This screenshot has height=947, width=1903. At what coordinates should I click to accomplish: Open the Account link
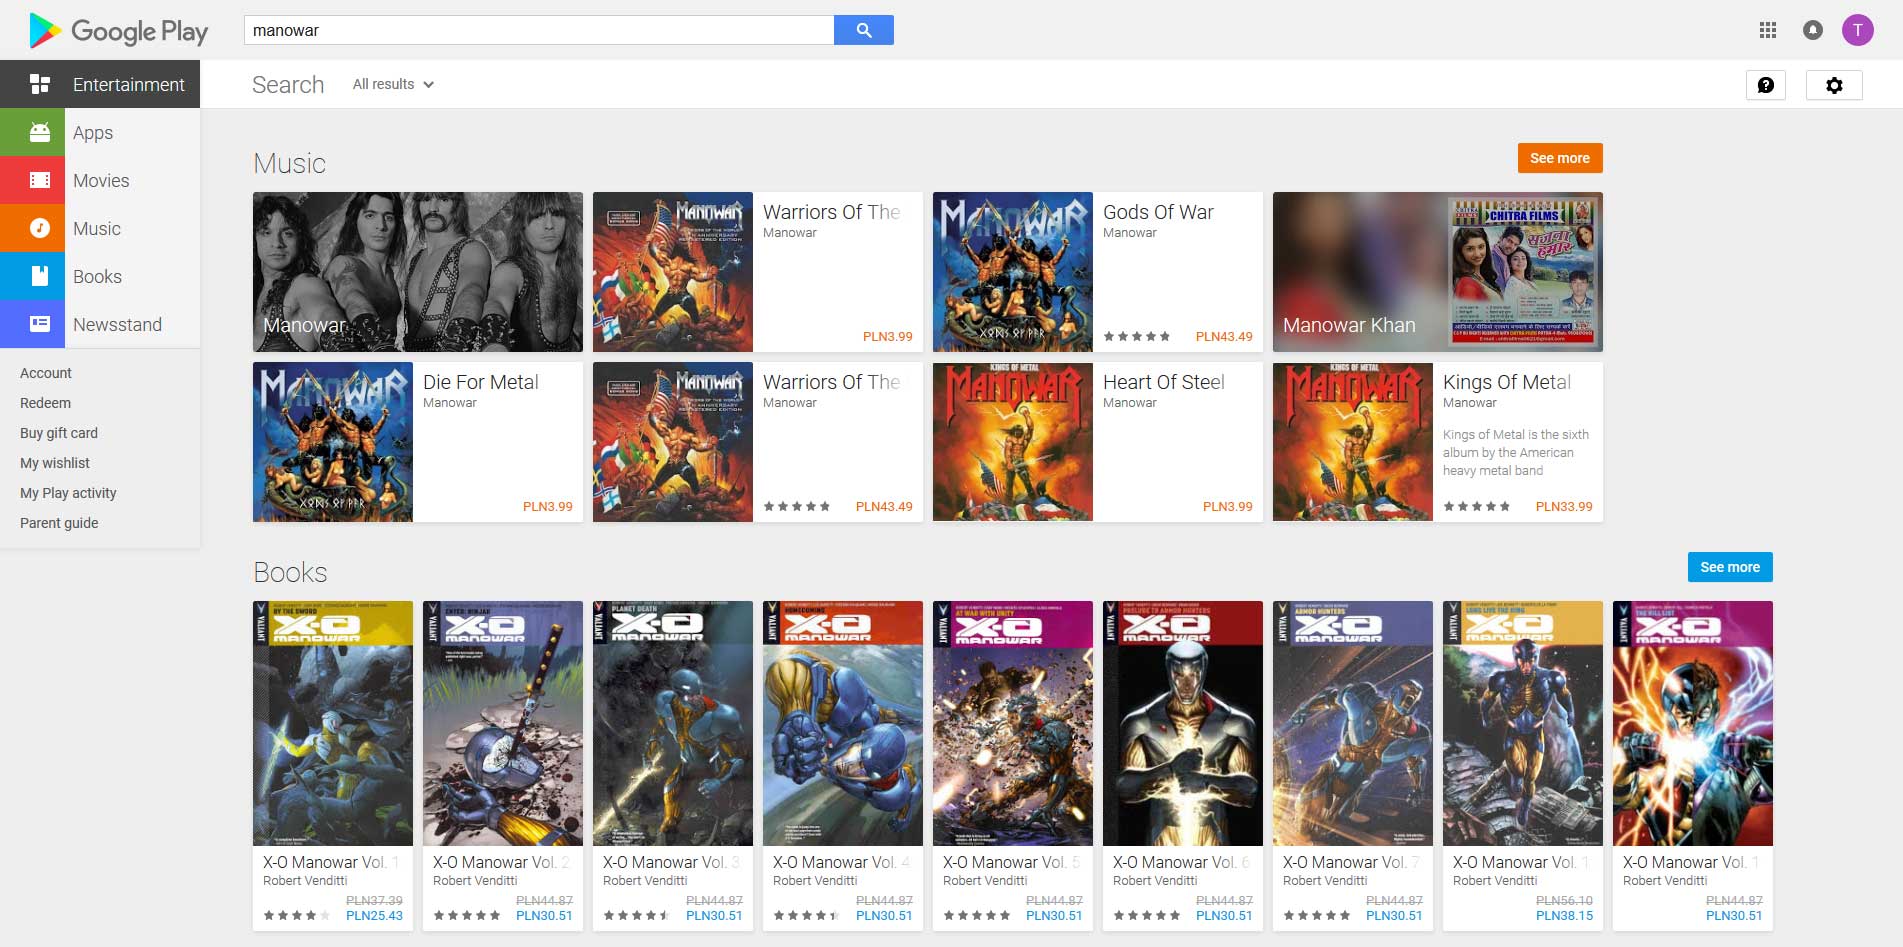click(46, 373)
